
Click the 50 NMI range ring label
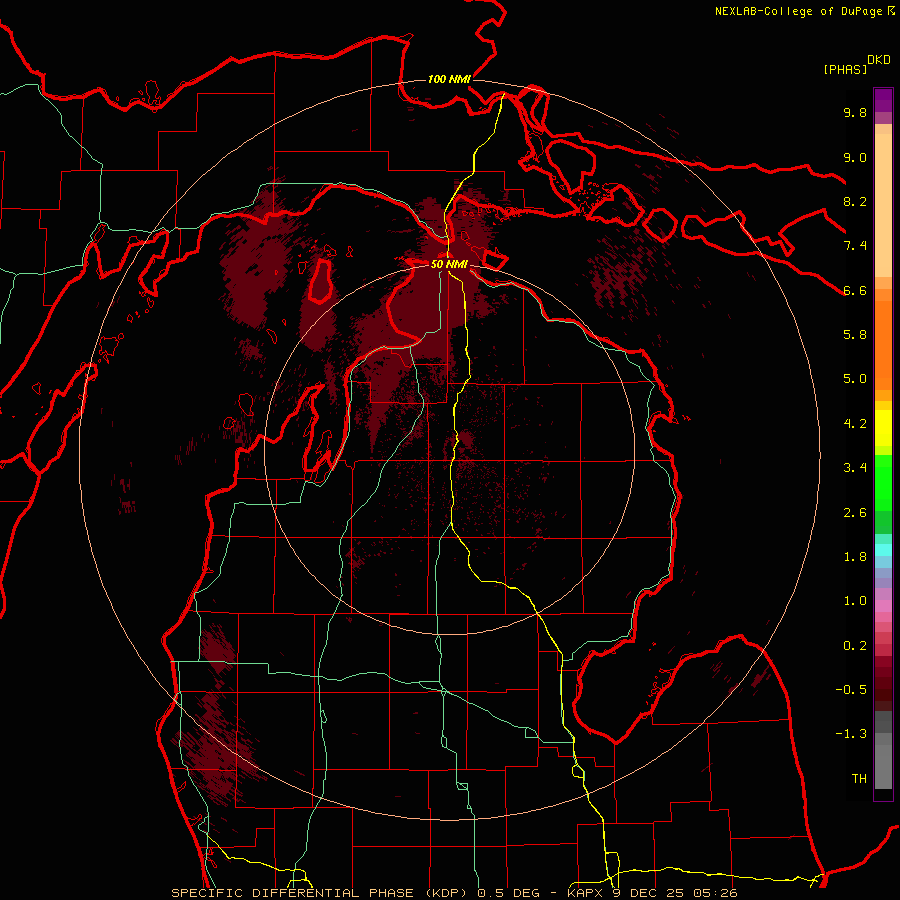(449, 264)
